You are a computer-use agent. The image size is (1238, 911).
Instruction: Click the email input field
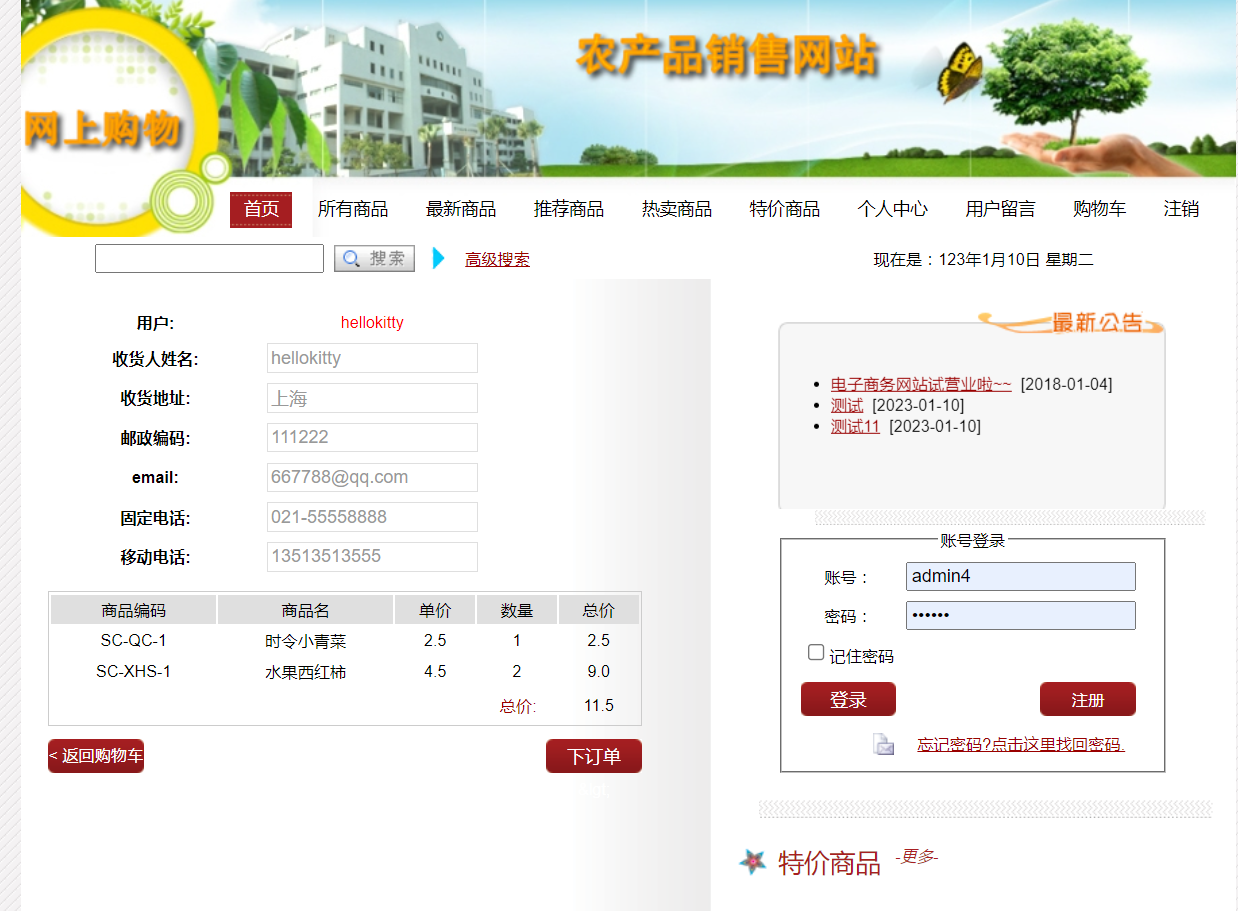[372, 477]
